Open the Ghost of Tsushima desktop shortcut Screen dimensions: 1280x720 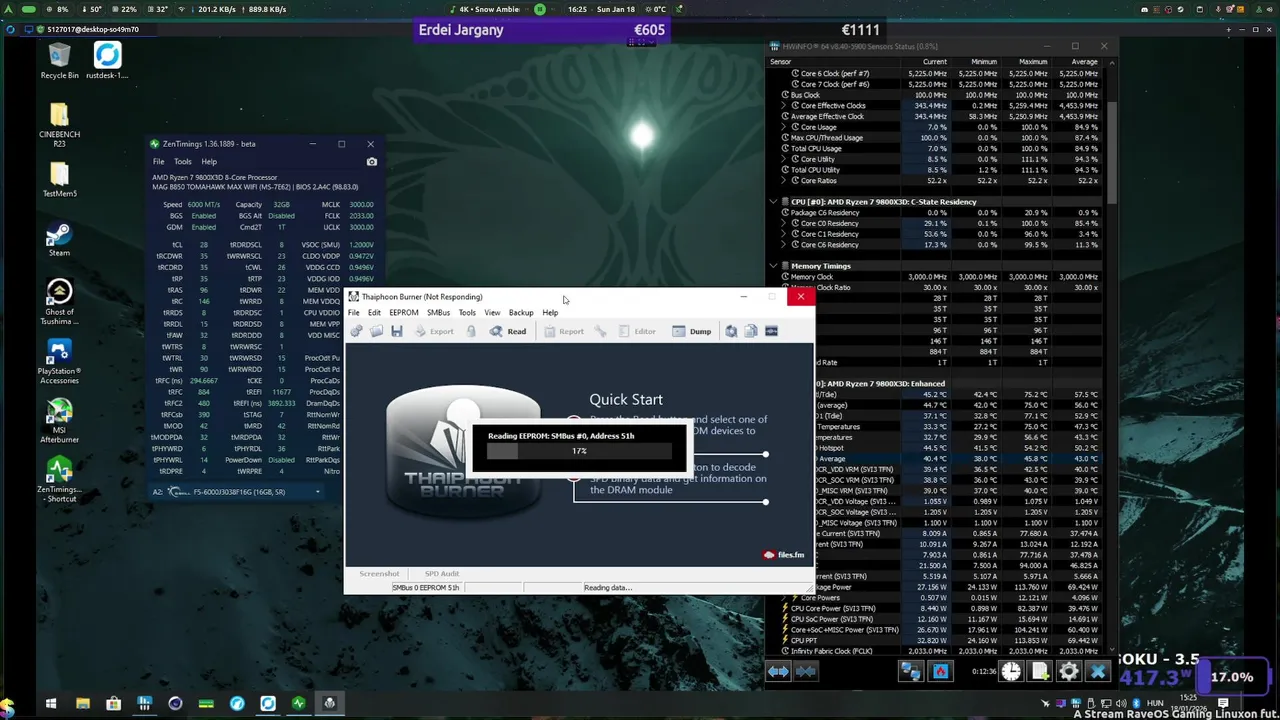pos(59,302)
